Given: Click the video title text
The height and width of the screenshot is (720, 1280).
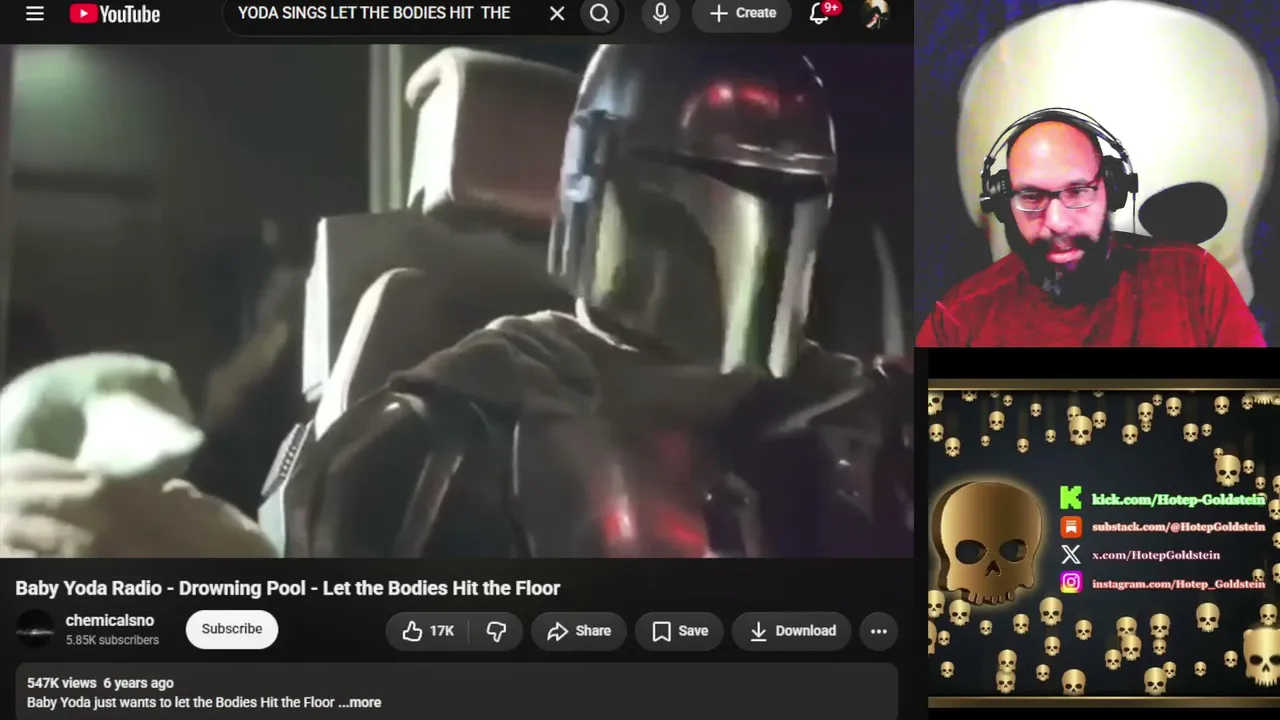Looking at the screenshot, I should coord(288,588).
